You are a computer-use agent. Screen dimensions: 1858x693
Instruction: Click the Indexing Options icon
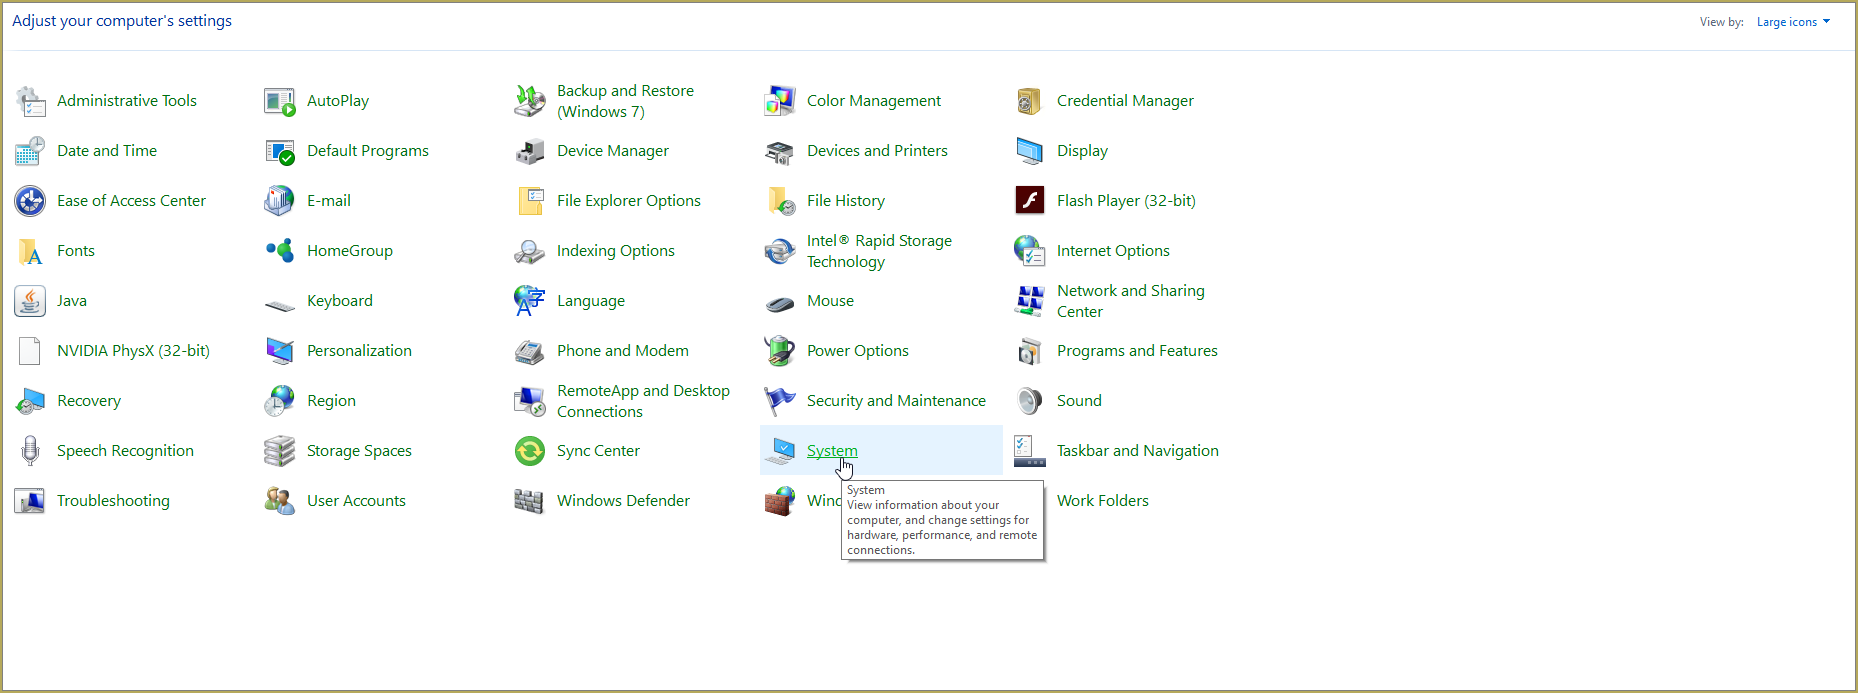(x=530, y=251)
